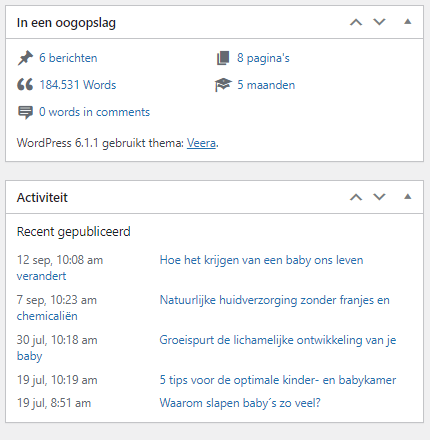Open post Natuurlijke huidverzorging zonder franjes
The height and width of the screenshot is (440, 430).
274,300
